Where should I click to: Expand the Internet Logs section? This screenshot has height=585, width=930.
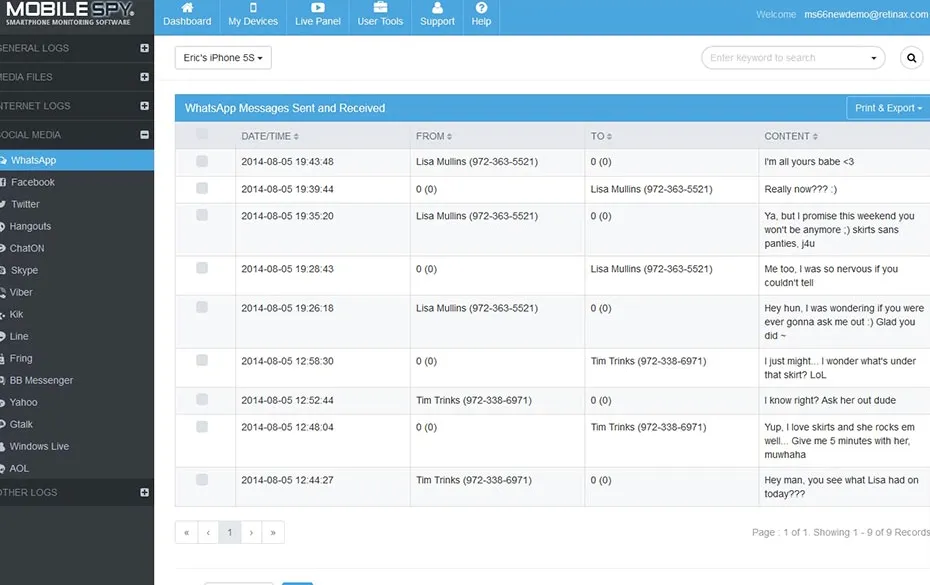click(x=144, y=106)
